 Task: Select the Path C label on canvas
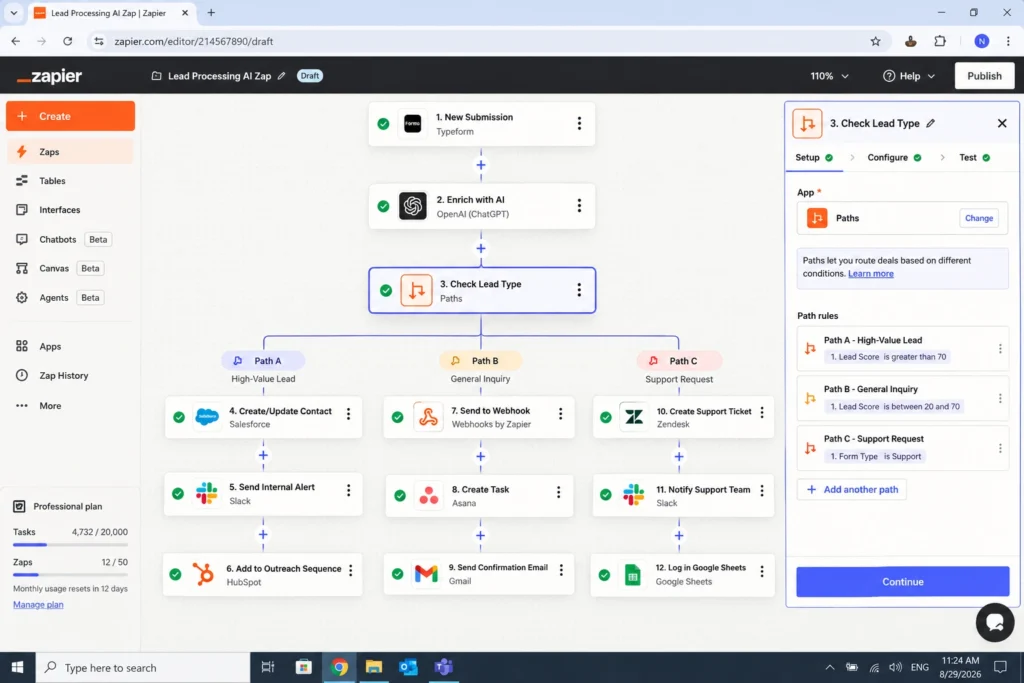pyautogui.click(x=679, y=360)
